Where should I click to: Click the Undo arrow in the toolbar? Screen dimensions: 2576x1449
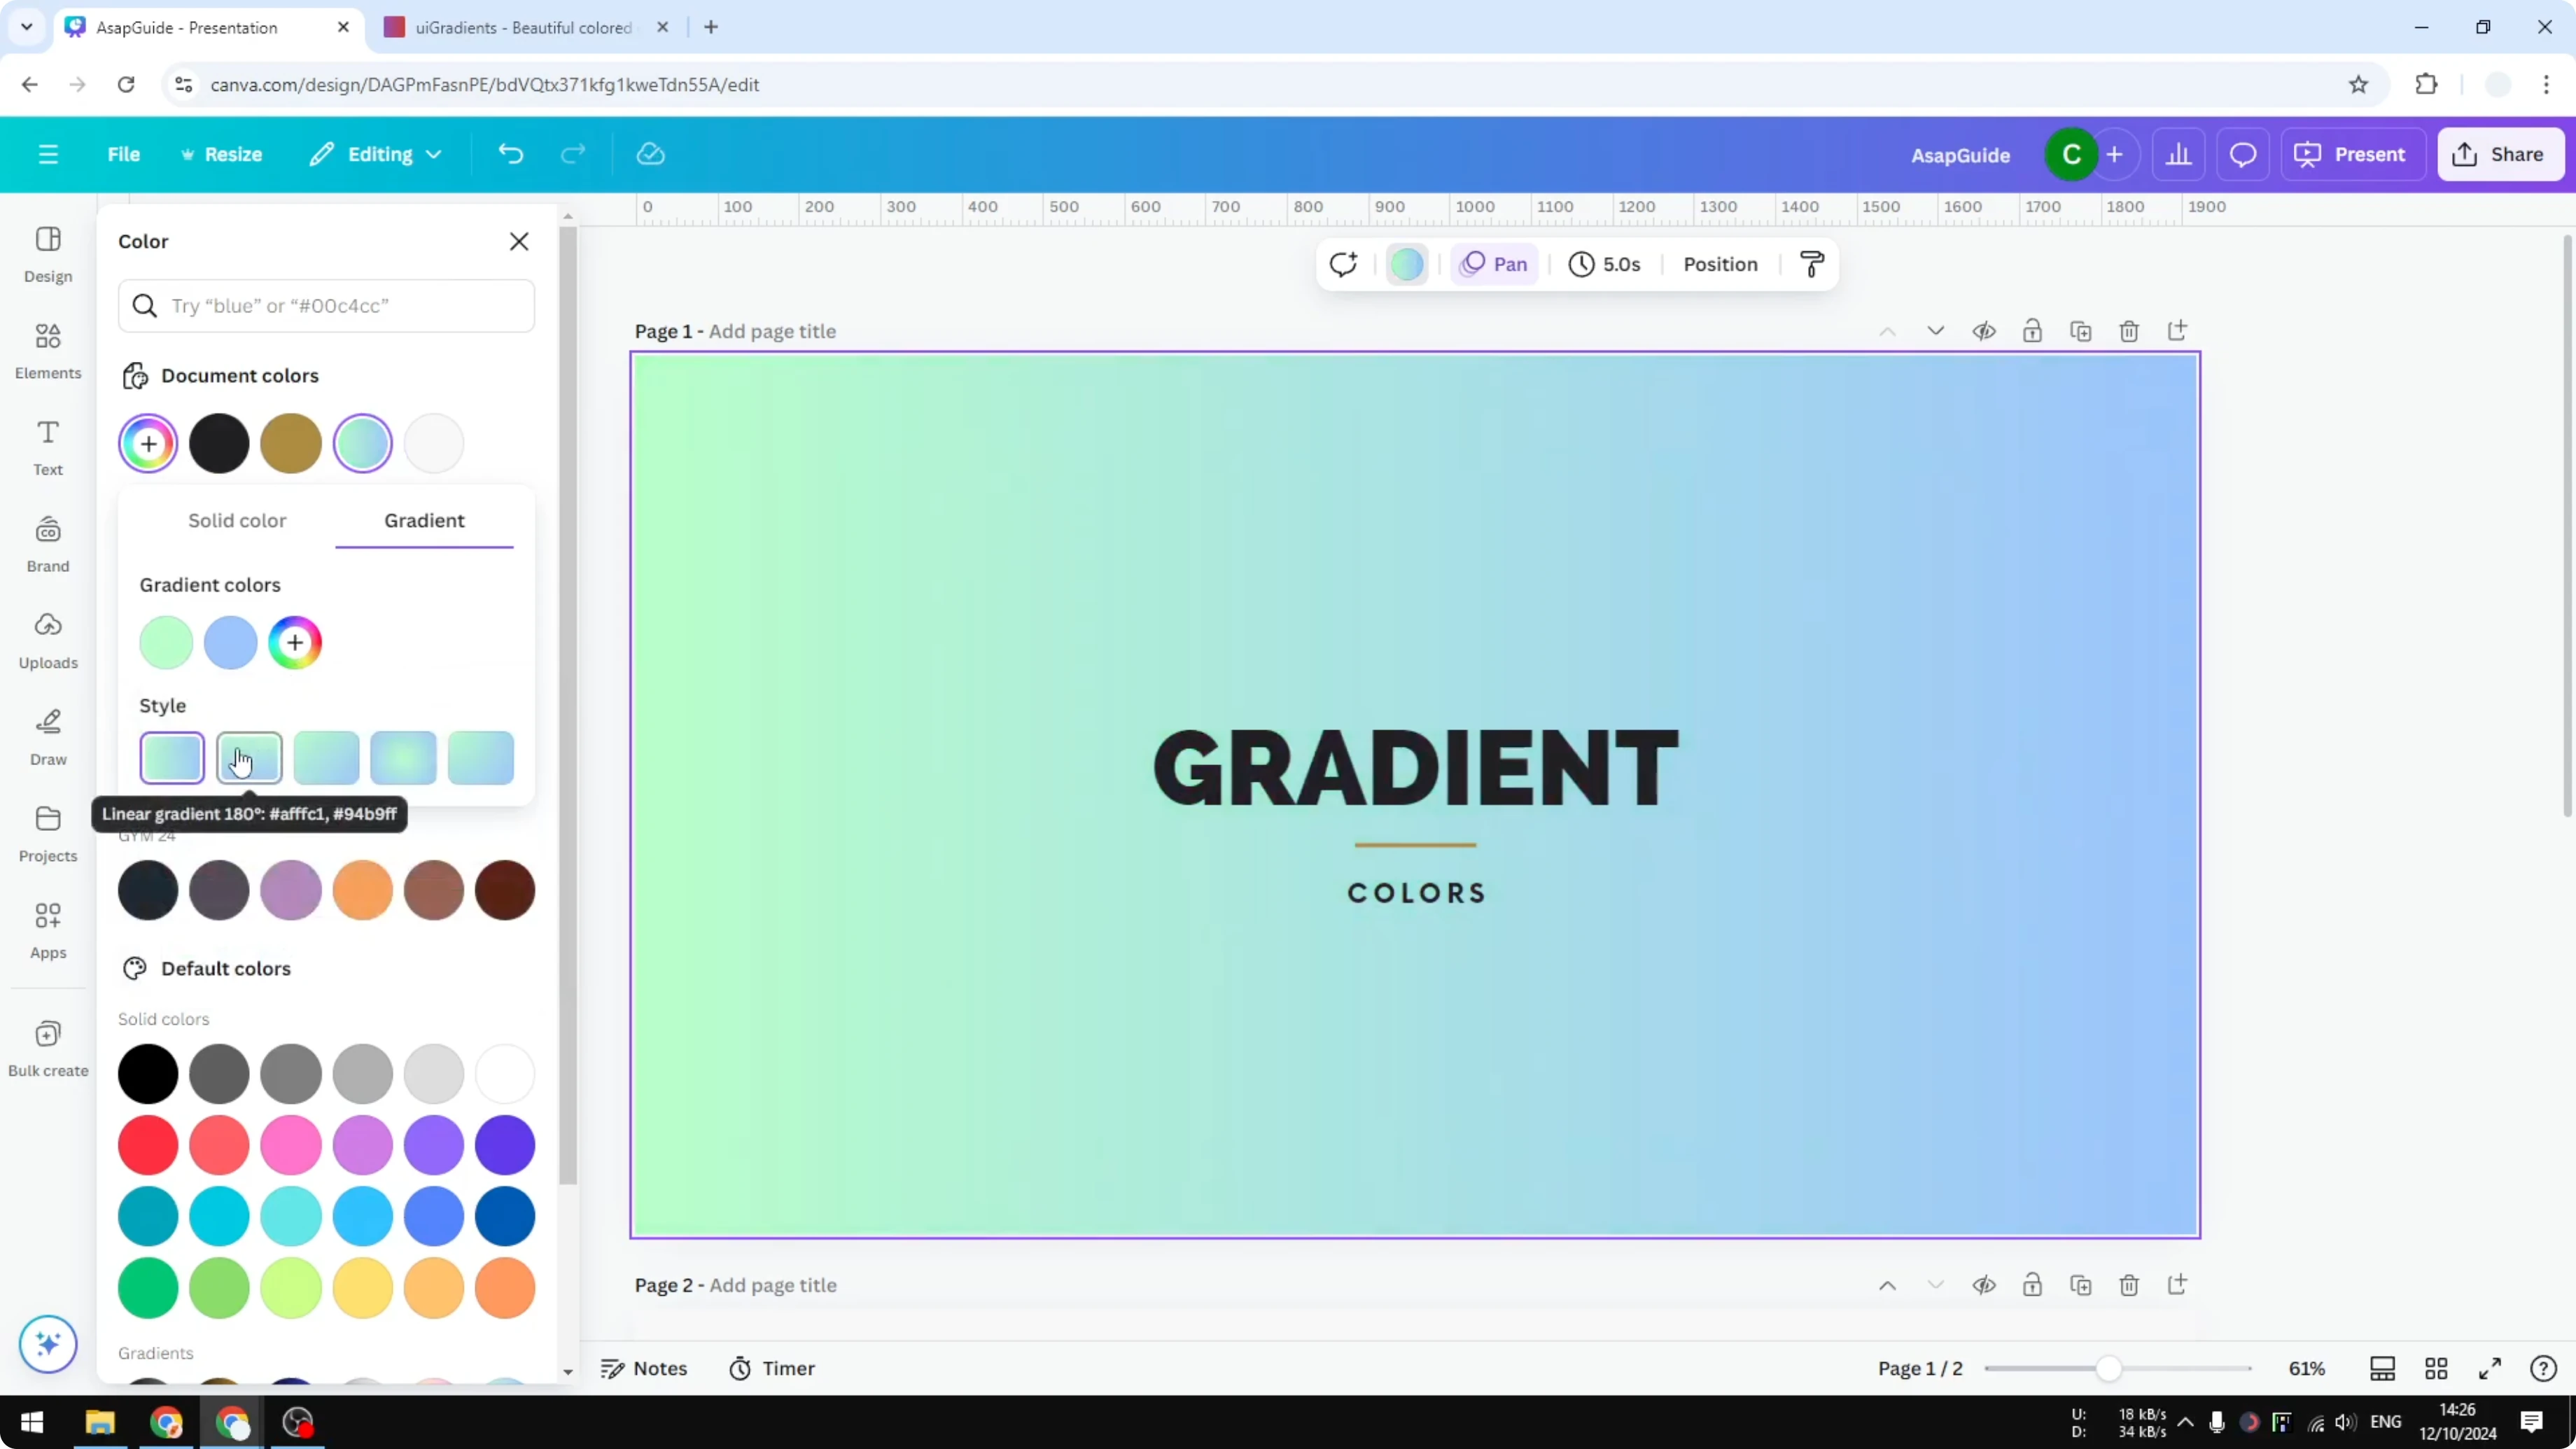click(510, 153)
